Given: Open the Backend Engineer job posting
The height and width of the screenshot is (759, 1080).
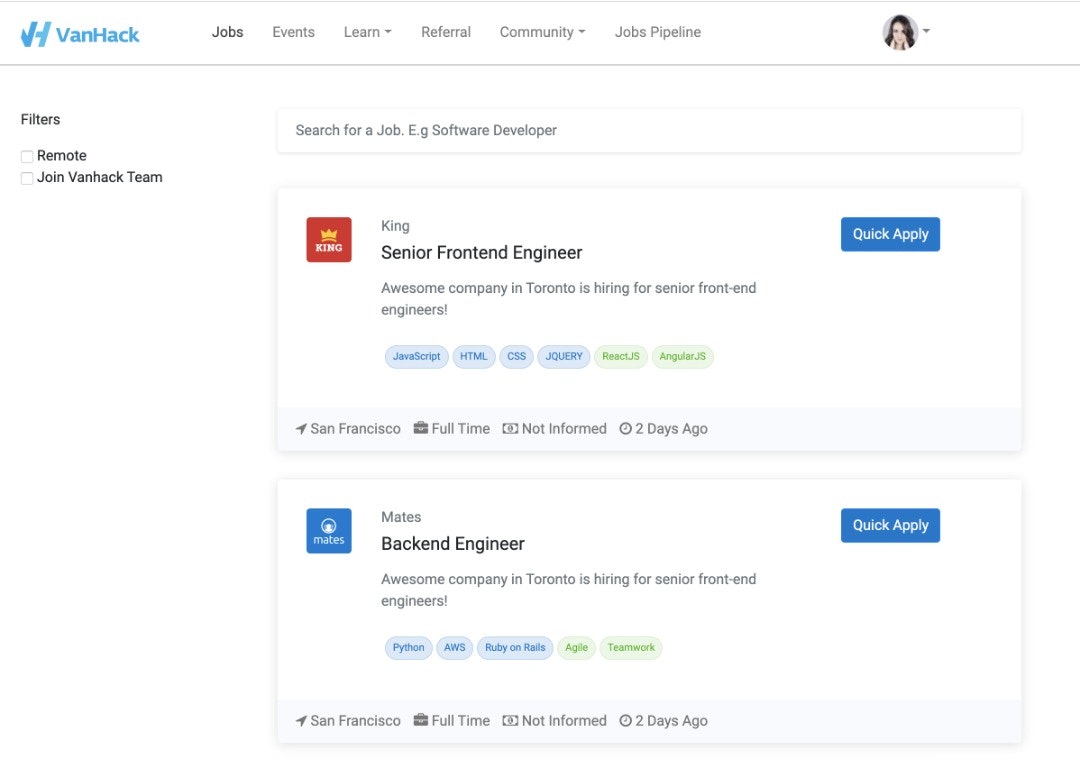Looking at the screenshot, I should tap(452, 543).
